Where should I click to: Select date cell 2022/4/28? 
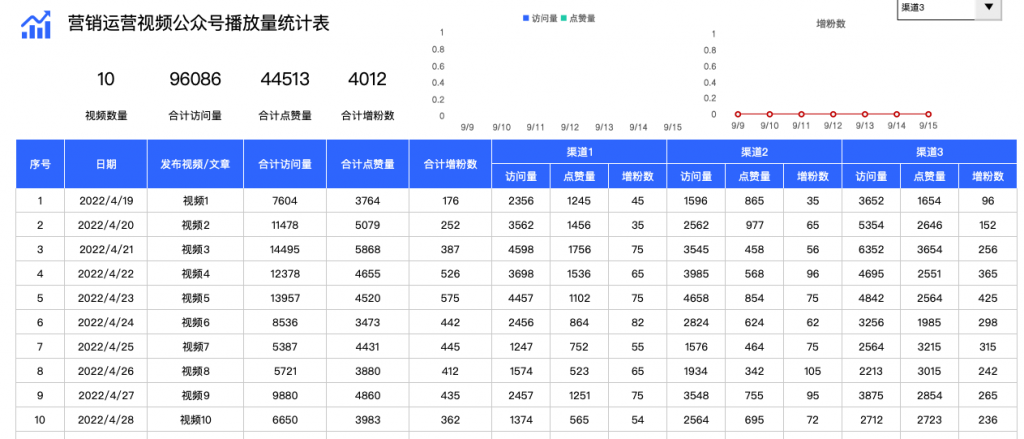(106, 419)
